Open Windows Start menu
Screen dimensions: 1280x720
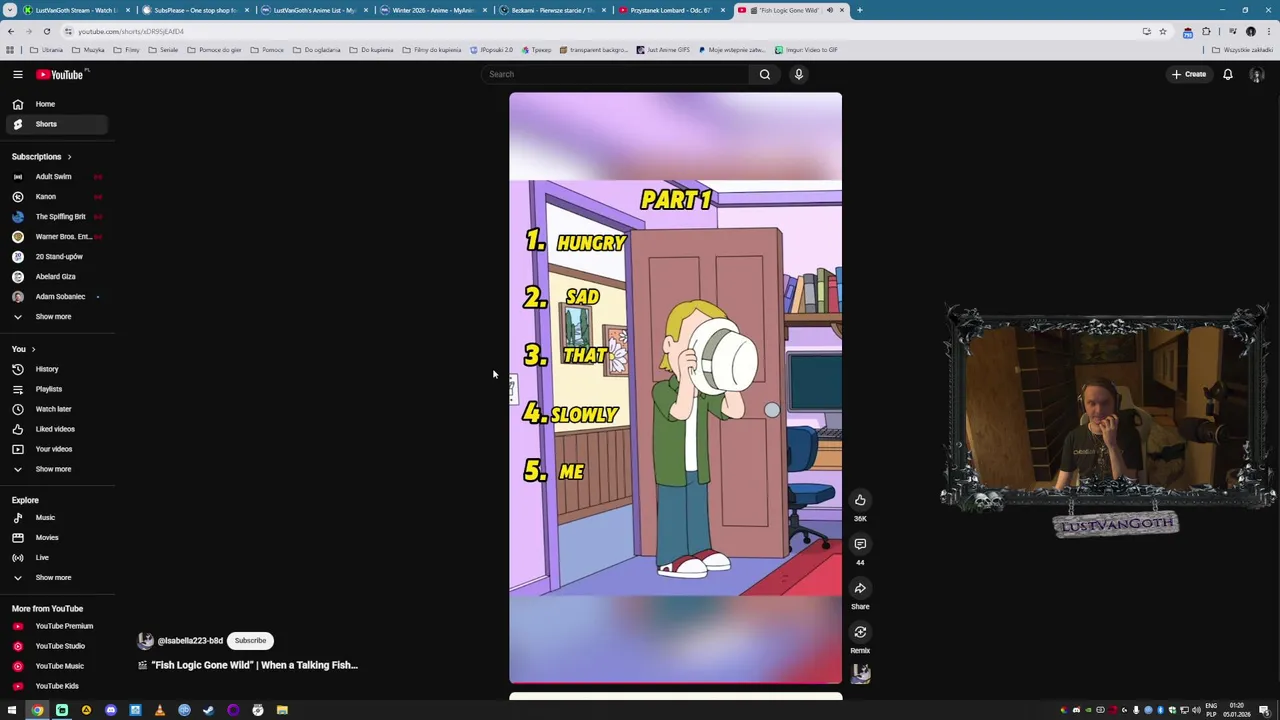12,710
